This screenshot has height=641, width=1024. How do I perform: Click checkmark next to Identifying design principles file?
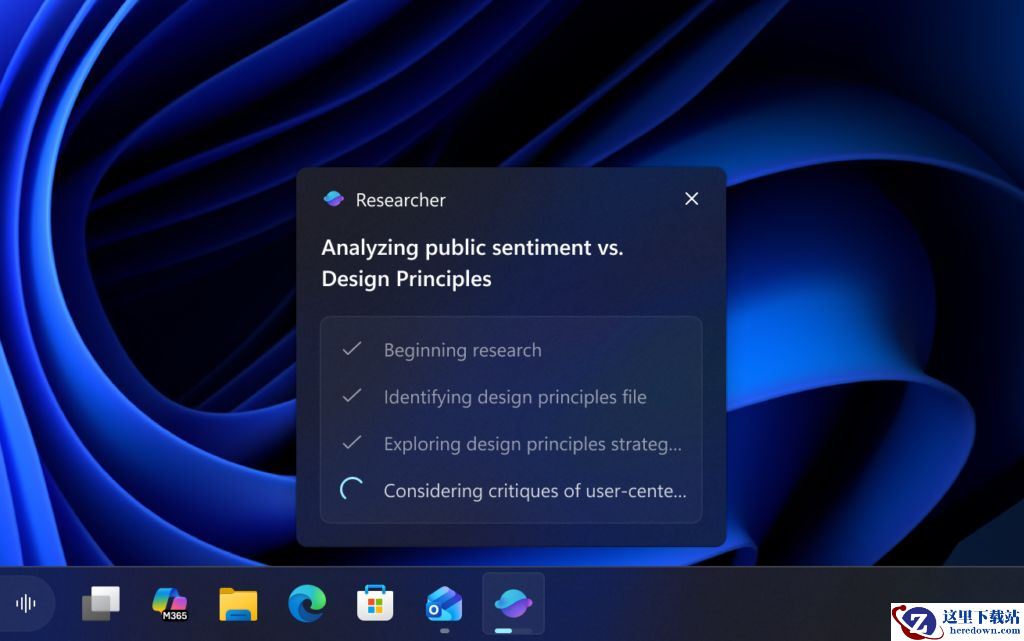click(351, 396)
